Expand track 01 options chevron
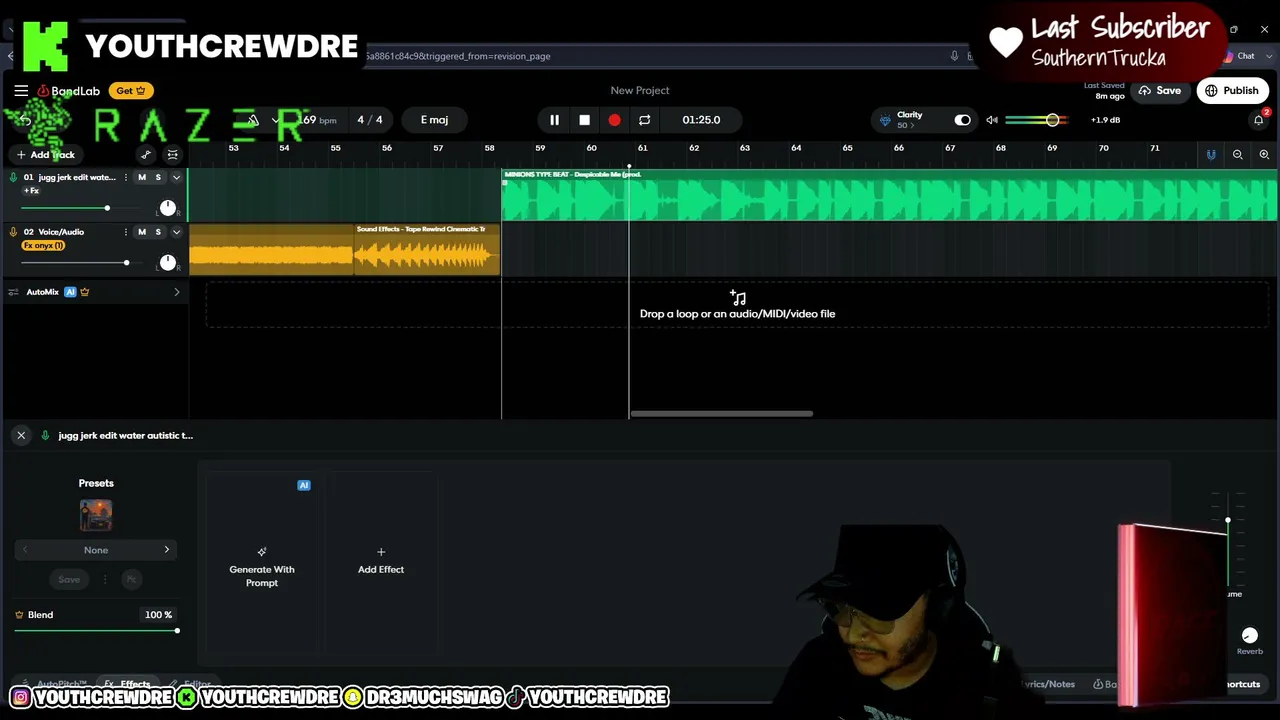The width and height of the screenshot is (1280, 720). coord(176,178)
